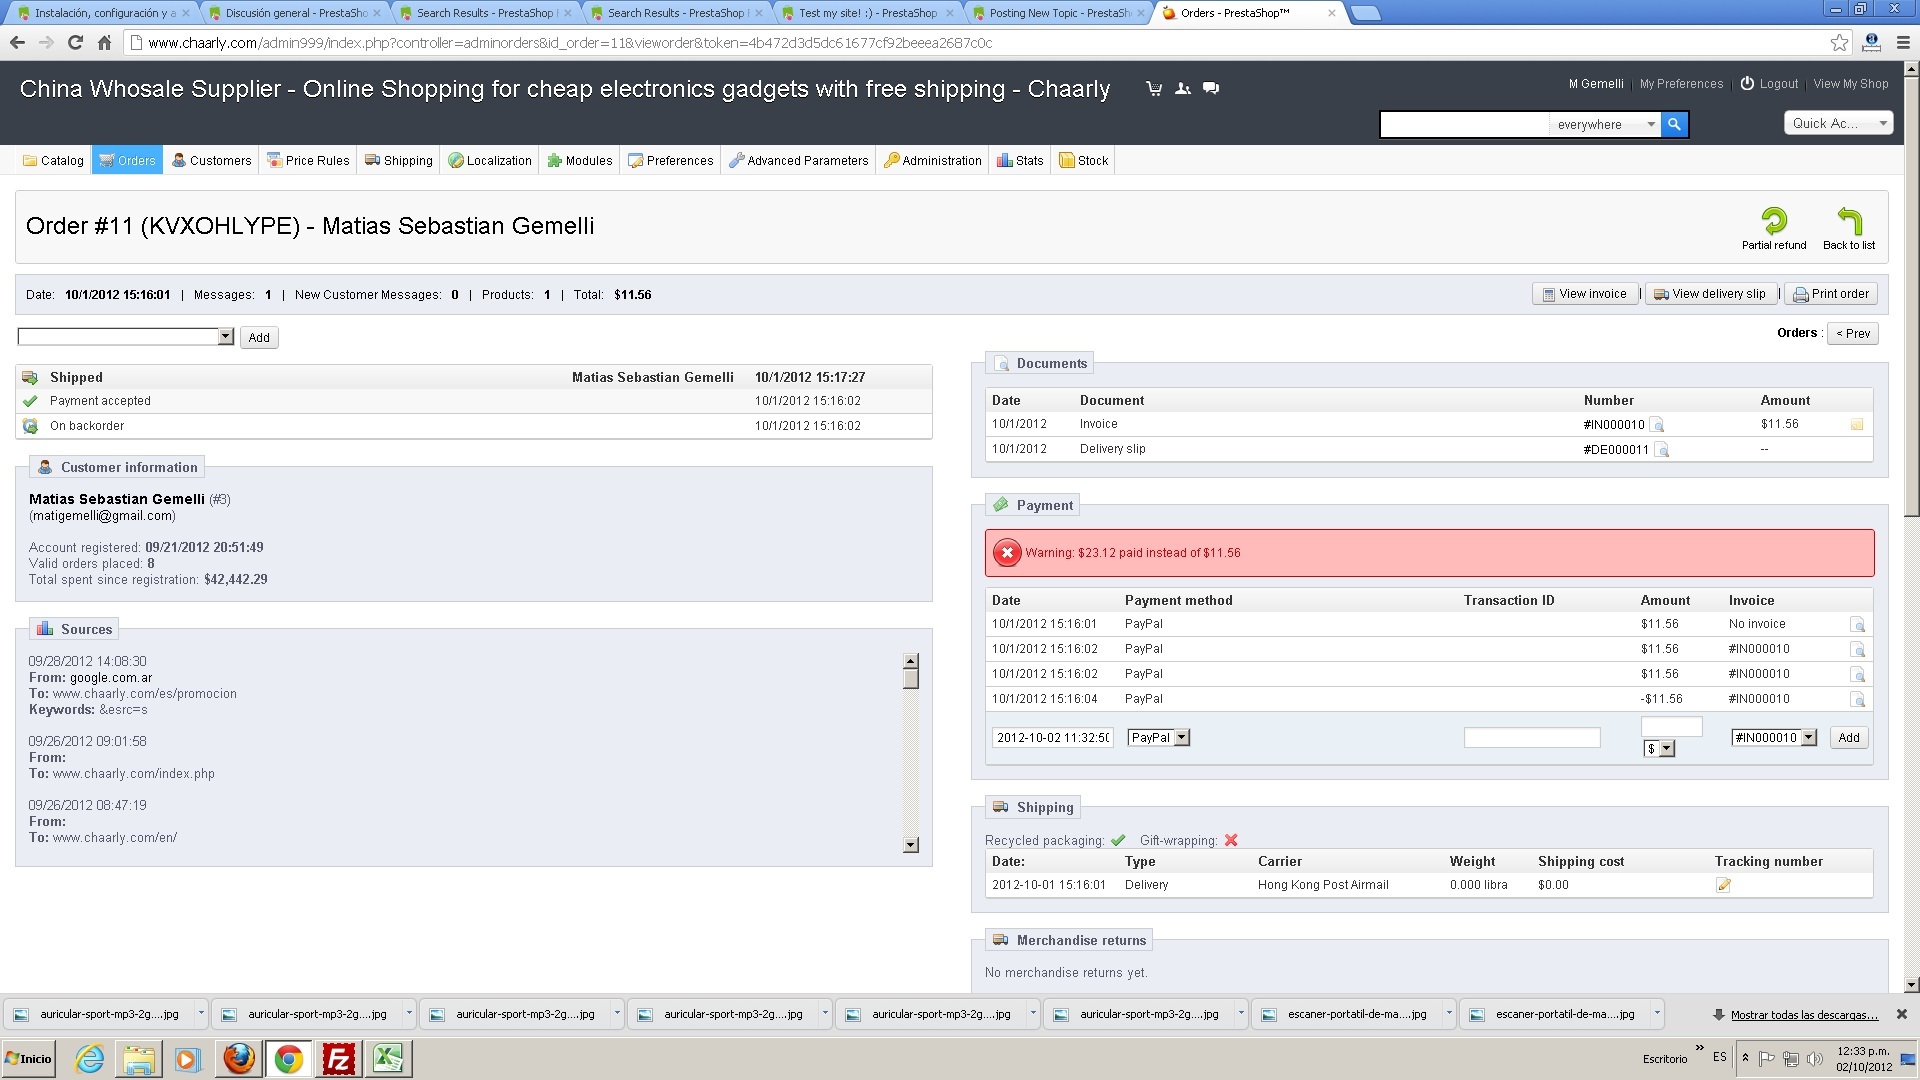
Task: Click the Sources panel scroll down arrow
Action: (910, 845)
